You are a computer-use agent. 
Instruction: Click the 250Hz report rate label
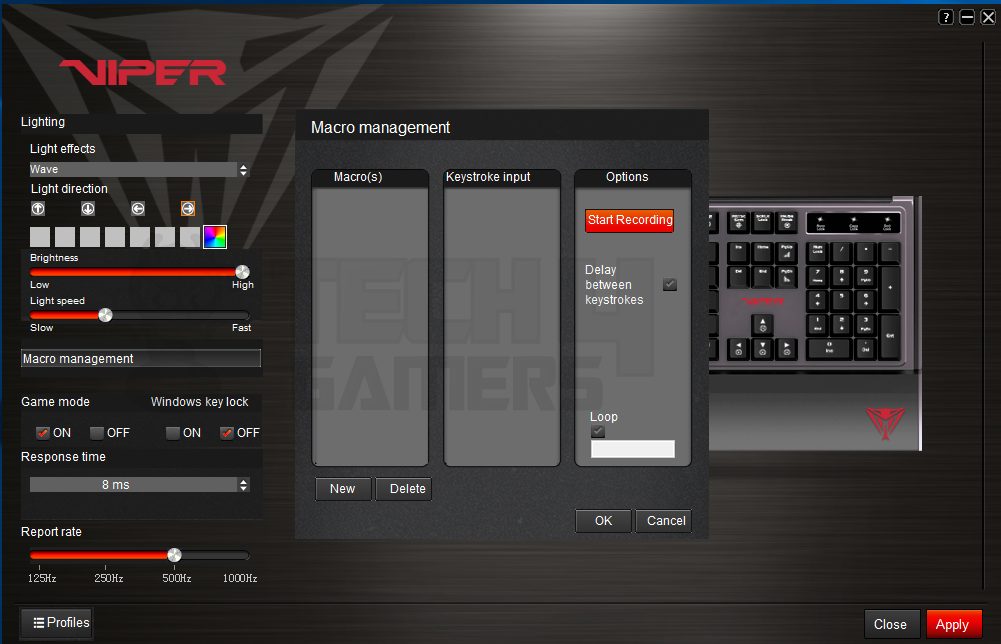109,578
